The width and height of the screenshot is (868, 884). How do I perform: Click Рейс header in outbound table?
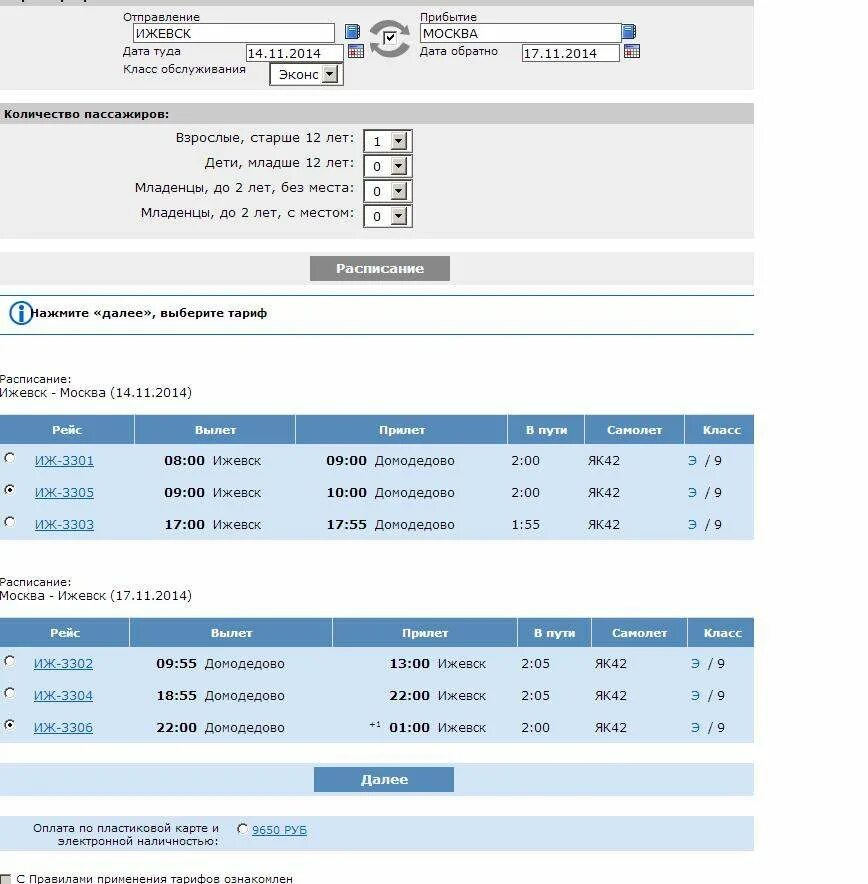click(67, 430)
